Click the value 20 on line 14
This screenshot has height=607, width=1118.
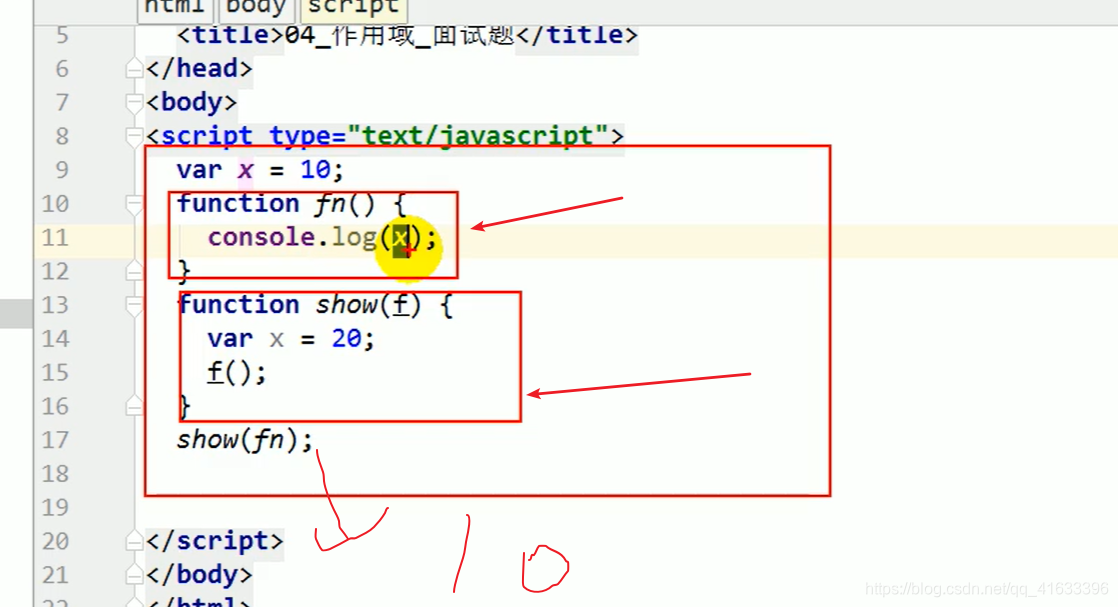[x=347, y=339]
